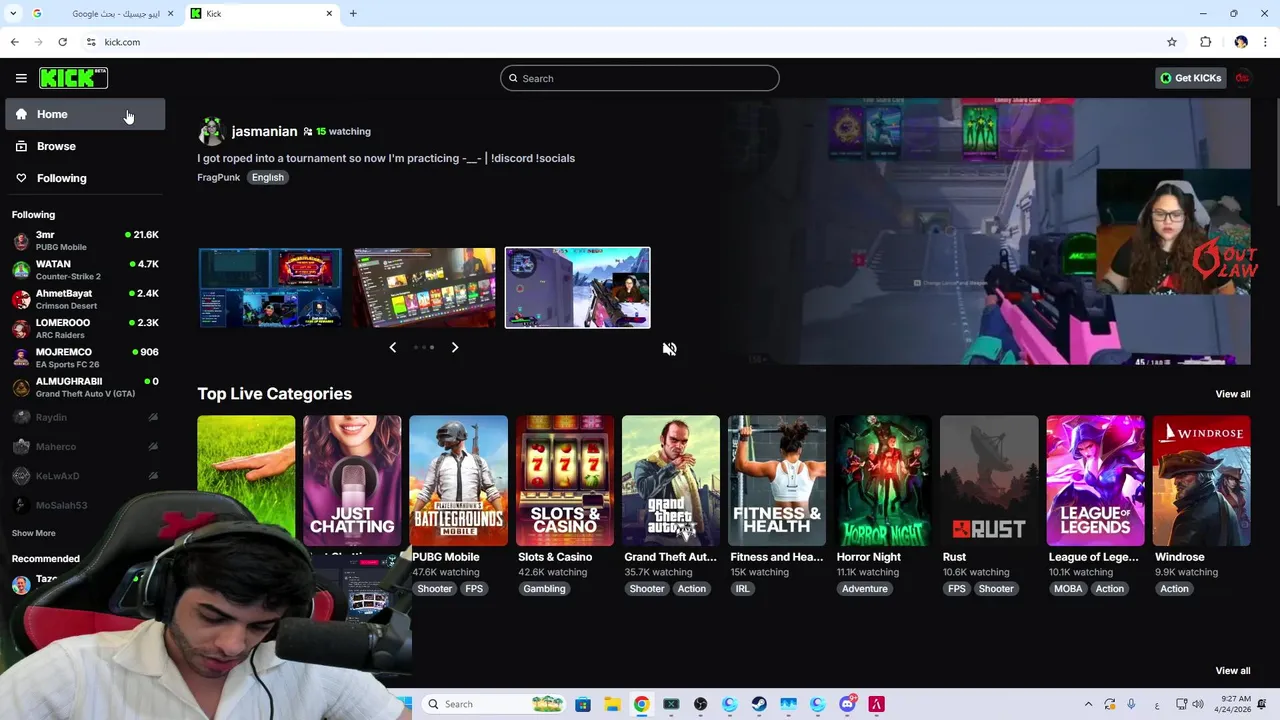View all Top Live Categories
The image size is (1280, 720).
tap(1232, 394)
